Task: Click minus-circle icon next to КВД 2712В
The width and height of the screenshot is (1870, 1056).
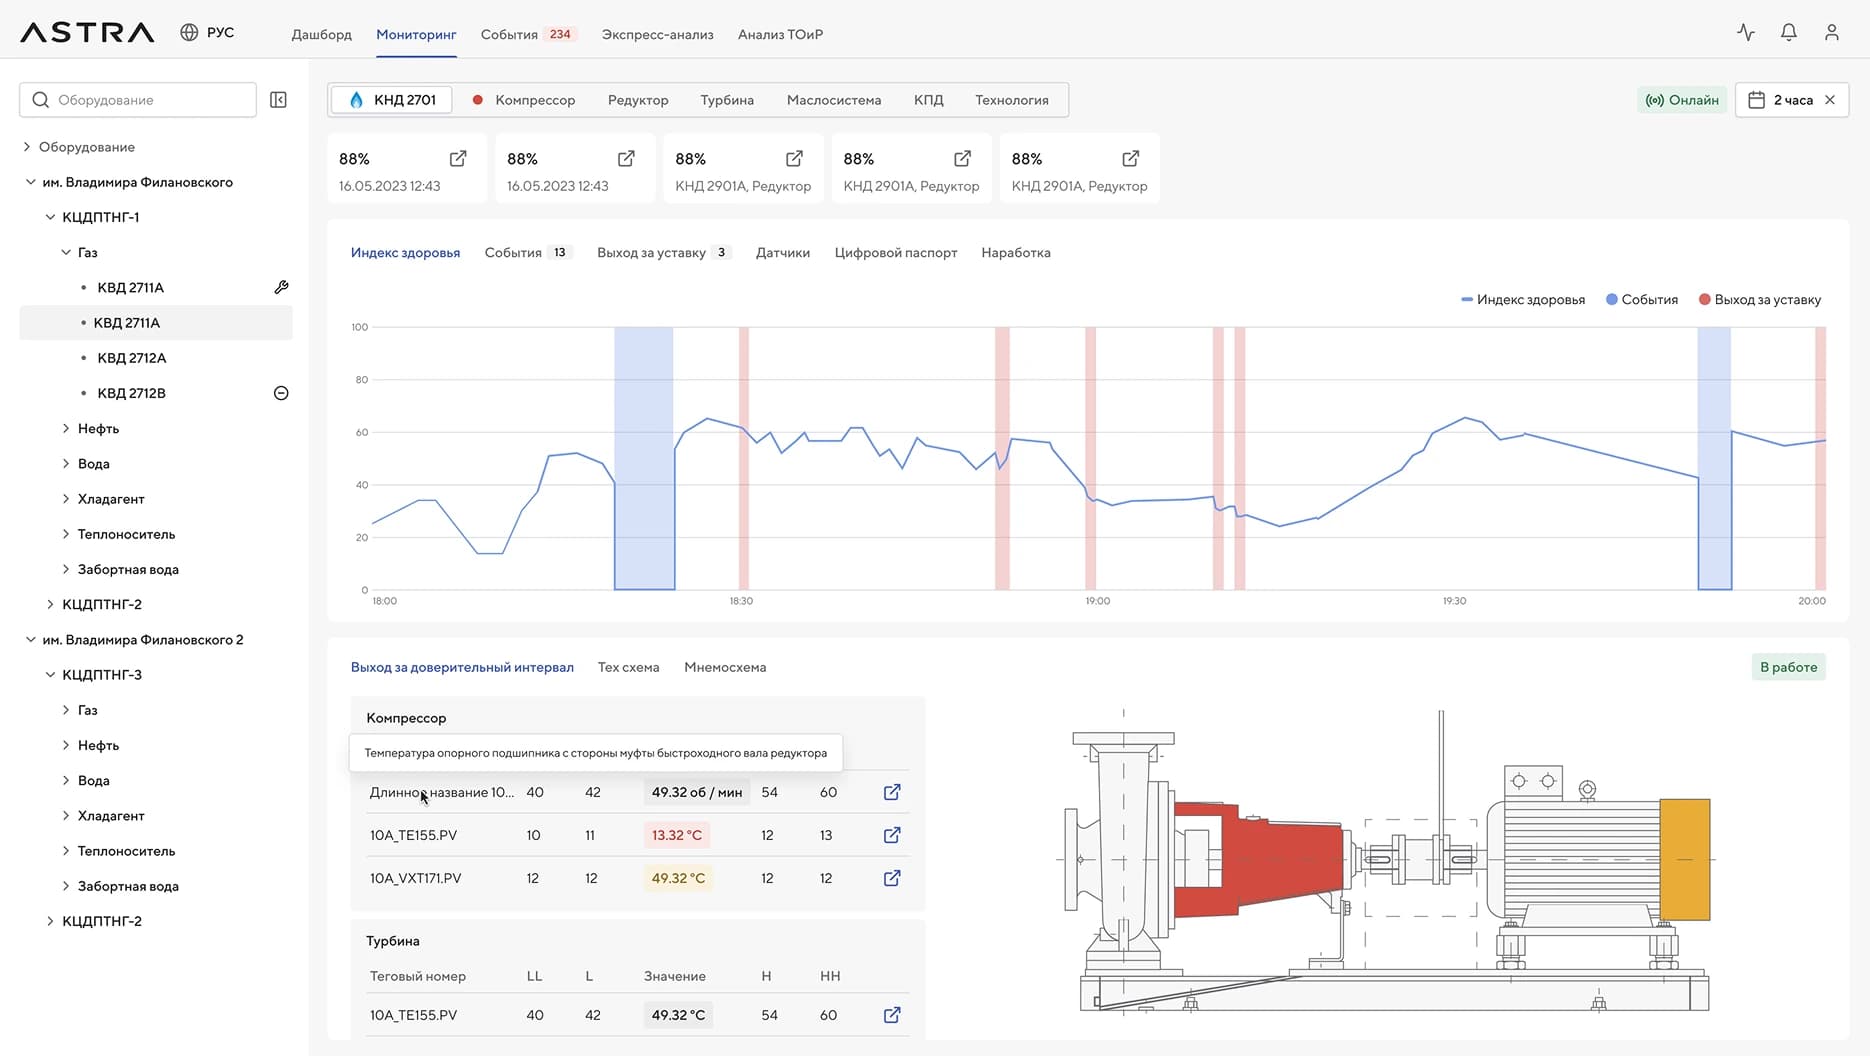Action: click(281, 393)
